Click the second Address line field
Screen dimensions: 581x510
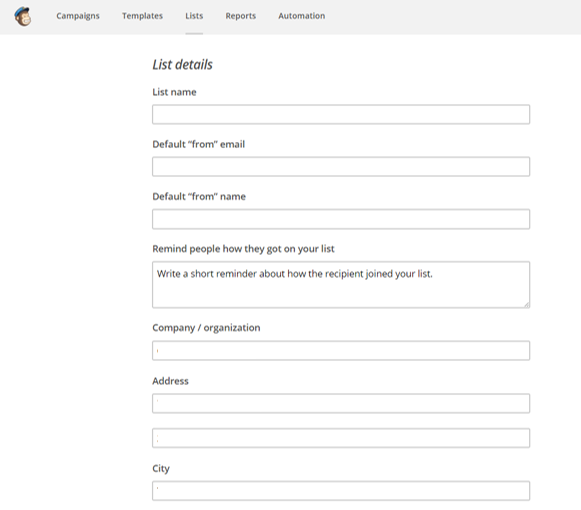341,438
